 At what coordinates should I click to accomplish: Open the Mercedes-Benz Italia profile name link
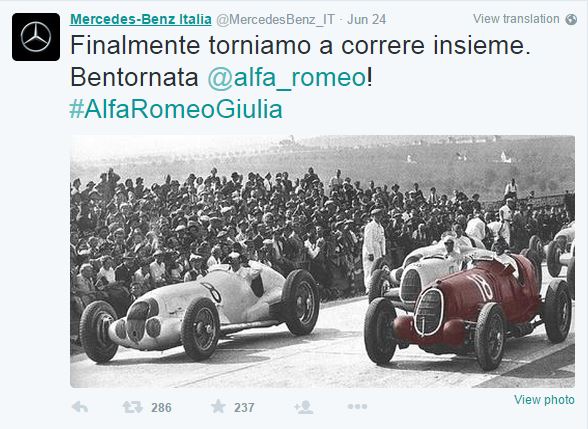click(141, 19)
